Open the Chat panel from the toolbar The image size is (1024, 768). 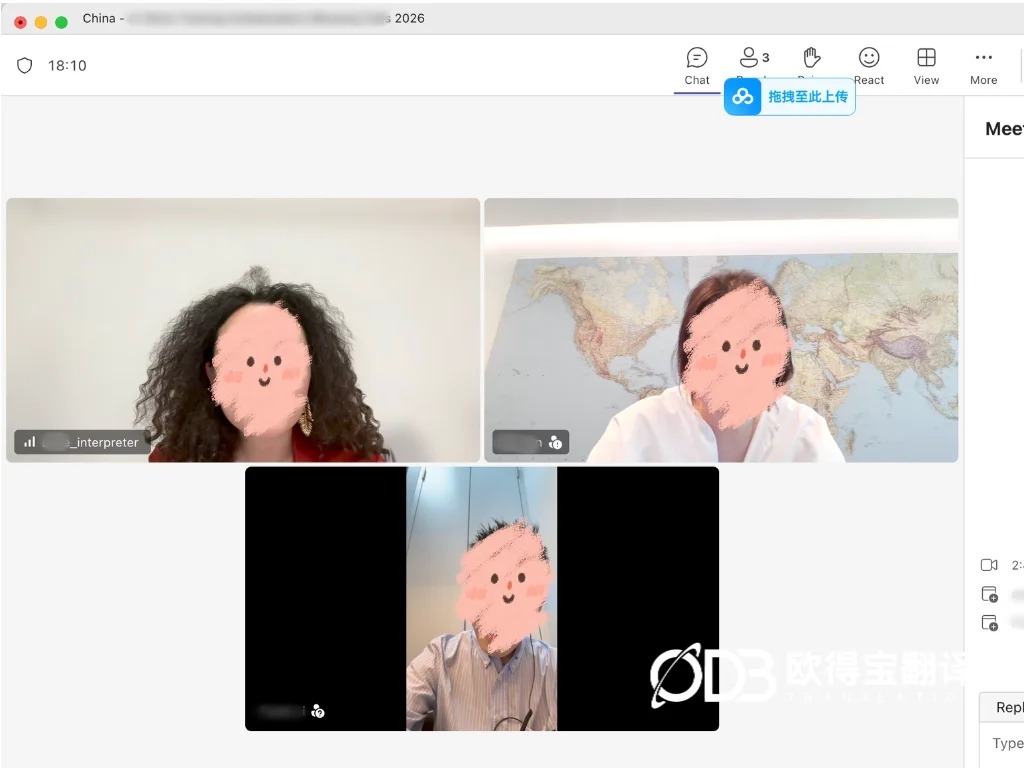697,67
